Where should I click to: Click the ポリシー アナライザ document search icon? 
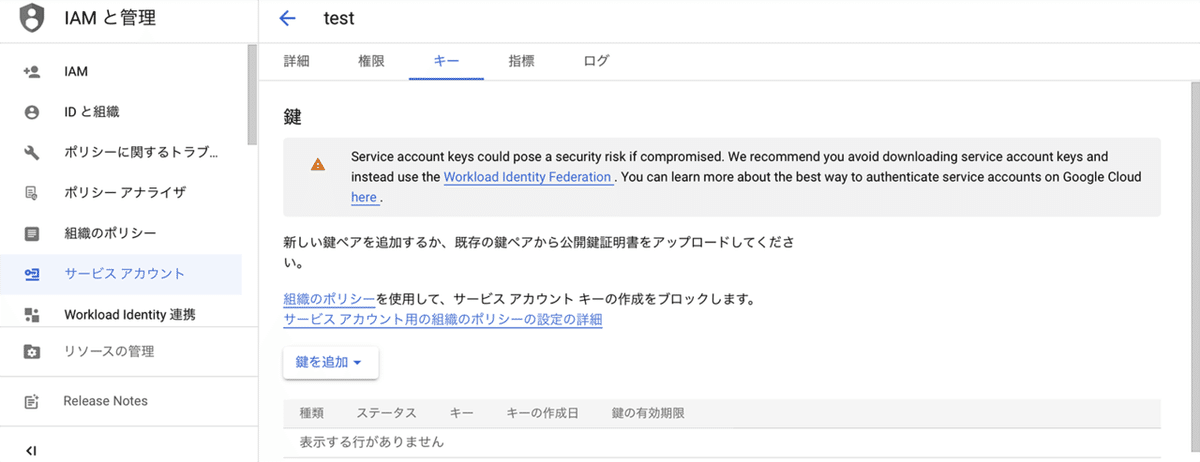(x=32, y=192)
